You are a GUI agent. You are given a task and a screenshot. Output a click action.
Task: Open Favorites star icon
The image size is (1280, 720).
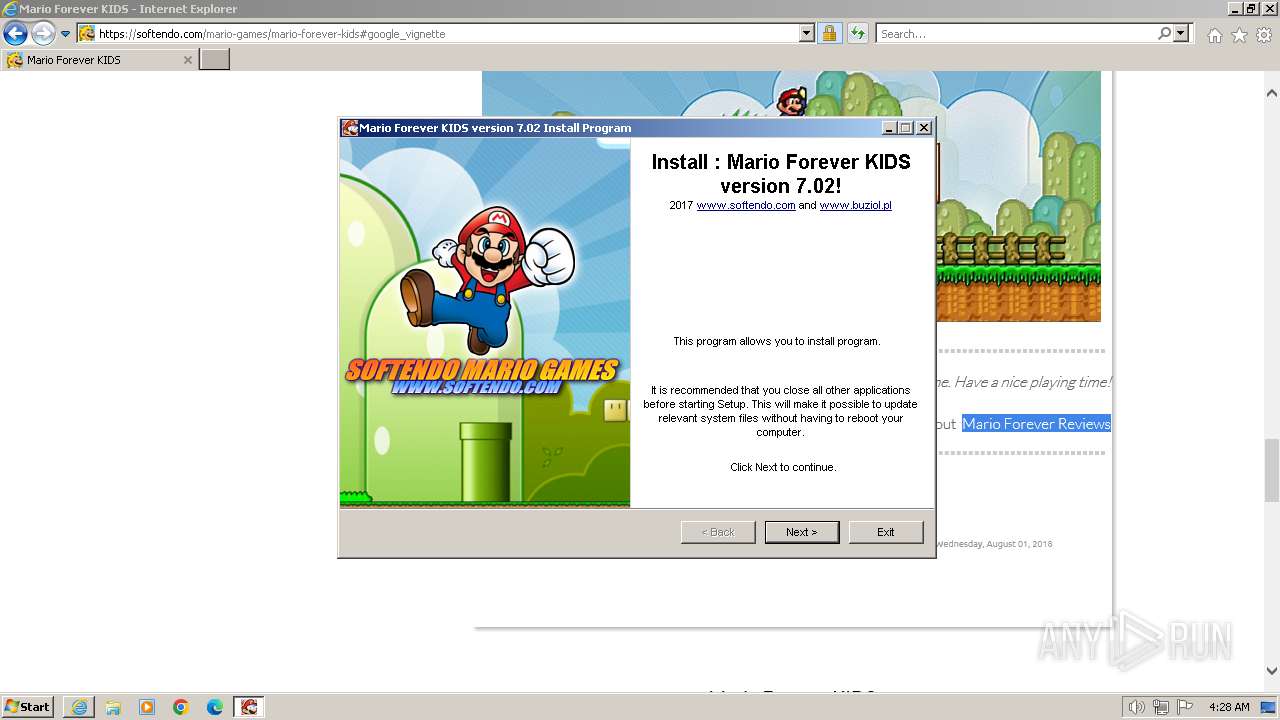click(1239, 35)
